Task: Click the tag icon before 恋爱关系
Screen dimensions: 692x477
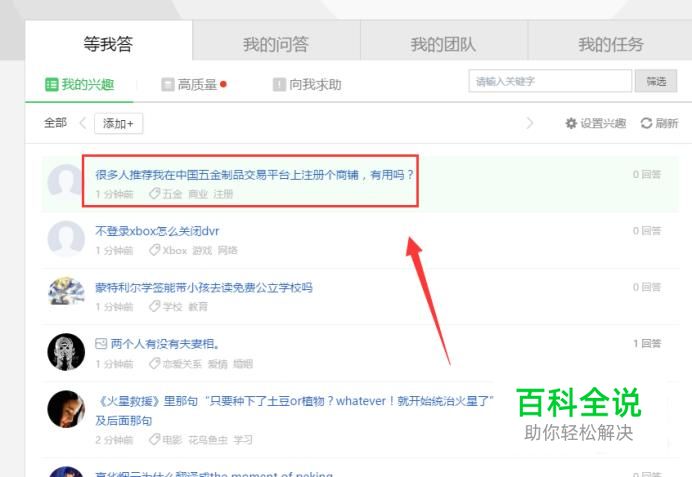Action: (154, 364)
